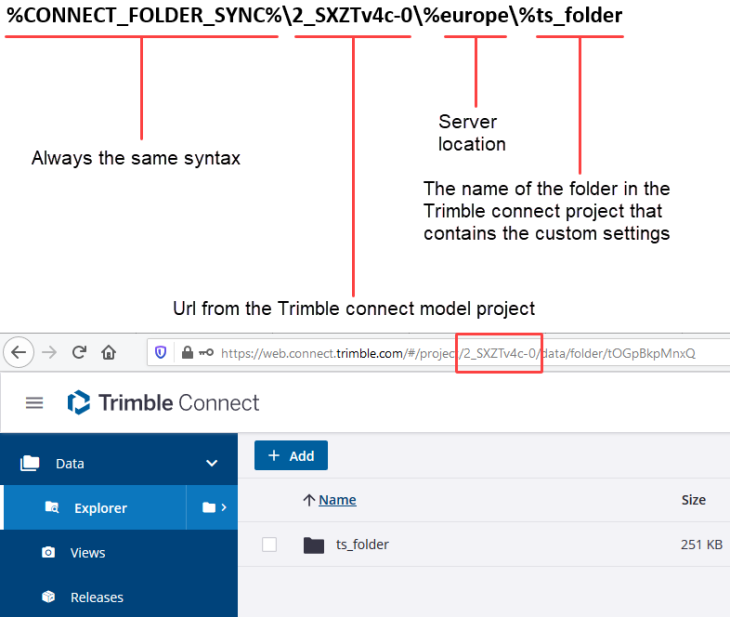Tick the checkbox for ts_folder

pos(269,544)
